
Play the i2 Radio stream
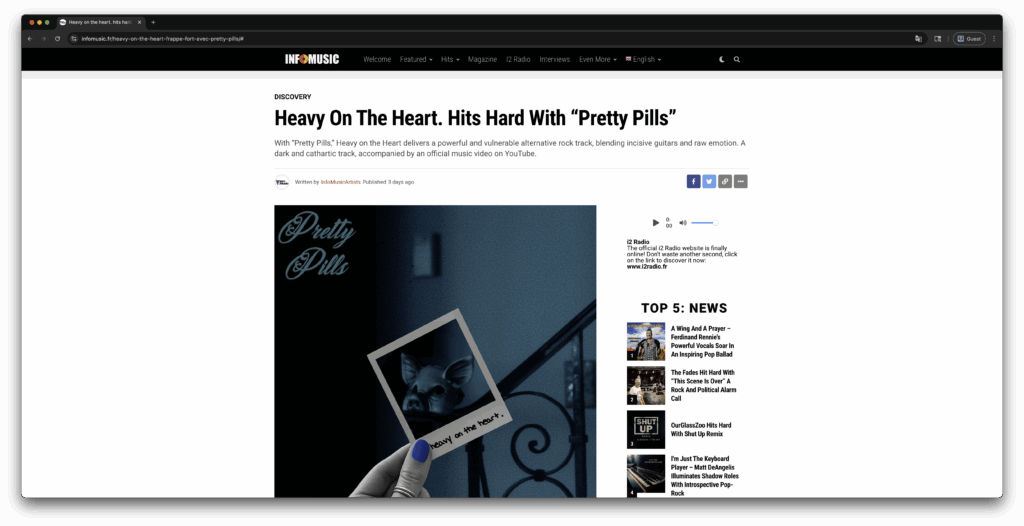coord(656,223)
